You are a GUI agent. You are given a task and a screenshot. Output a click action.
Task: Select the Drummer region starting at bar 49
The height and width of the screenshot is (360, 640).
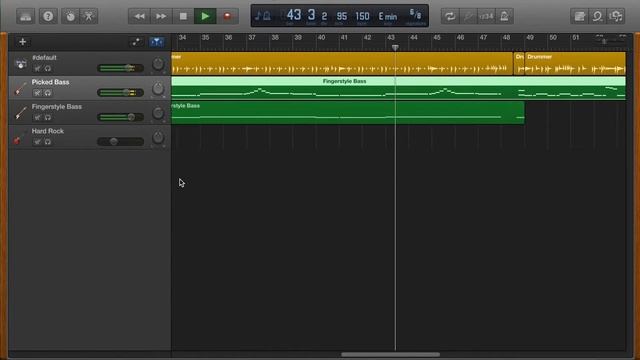[575, 63]
